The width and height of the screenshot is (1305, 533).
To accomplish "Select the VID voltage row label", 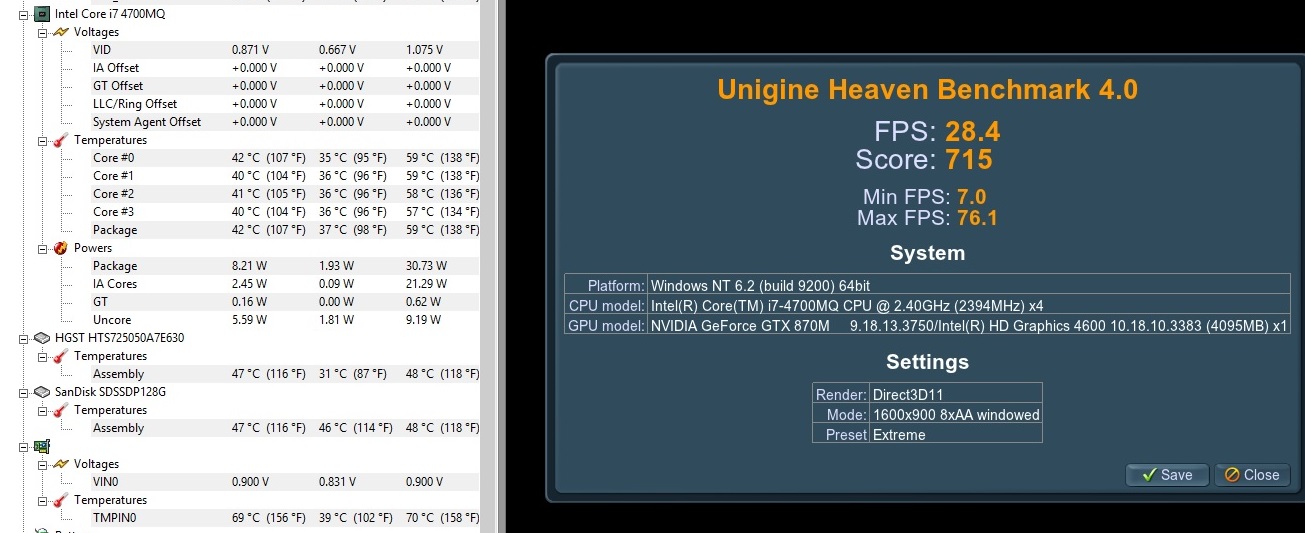I will click(102, 50).
